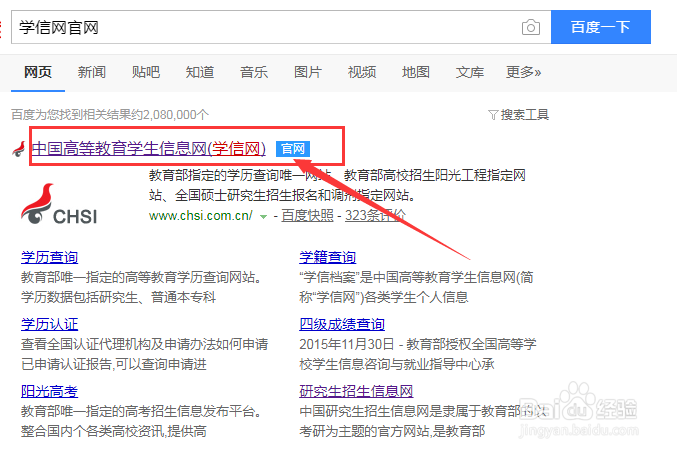Open the 学历查询 sublink

[50, 257]
